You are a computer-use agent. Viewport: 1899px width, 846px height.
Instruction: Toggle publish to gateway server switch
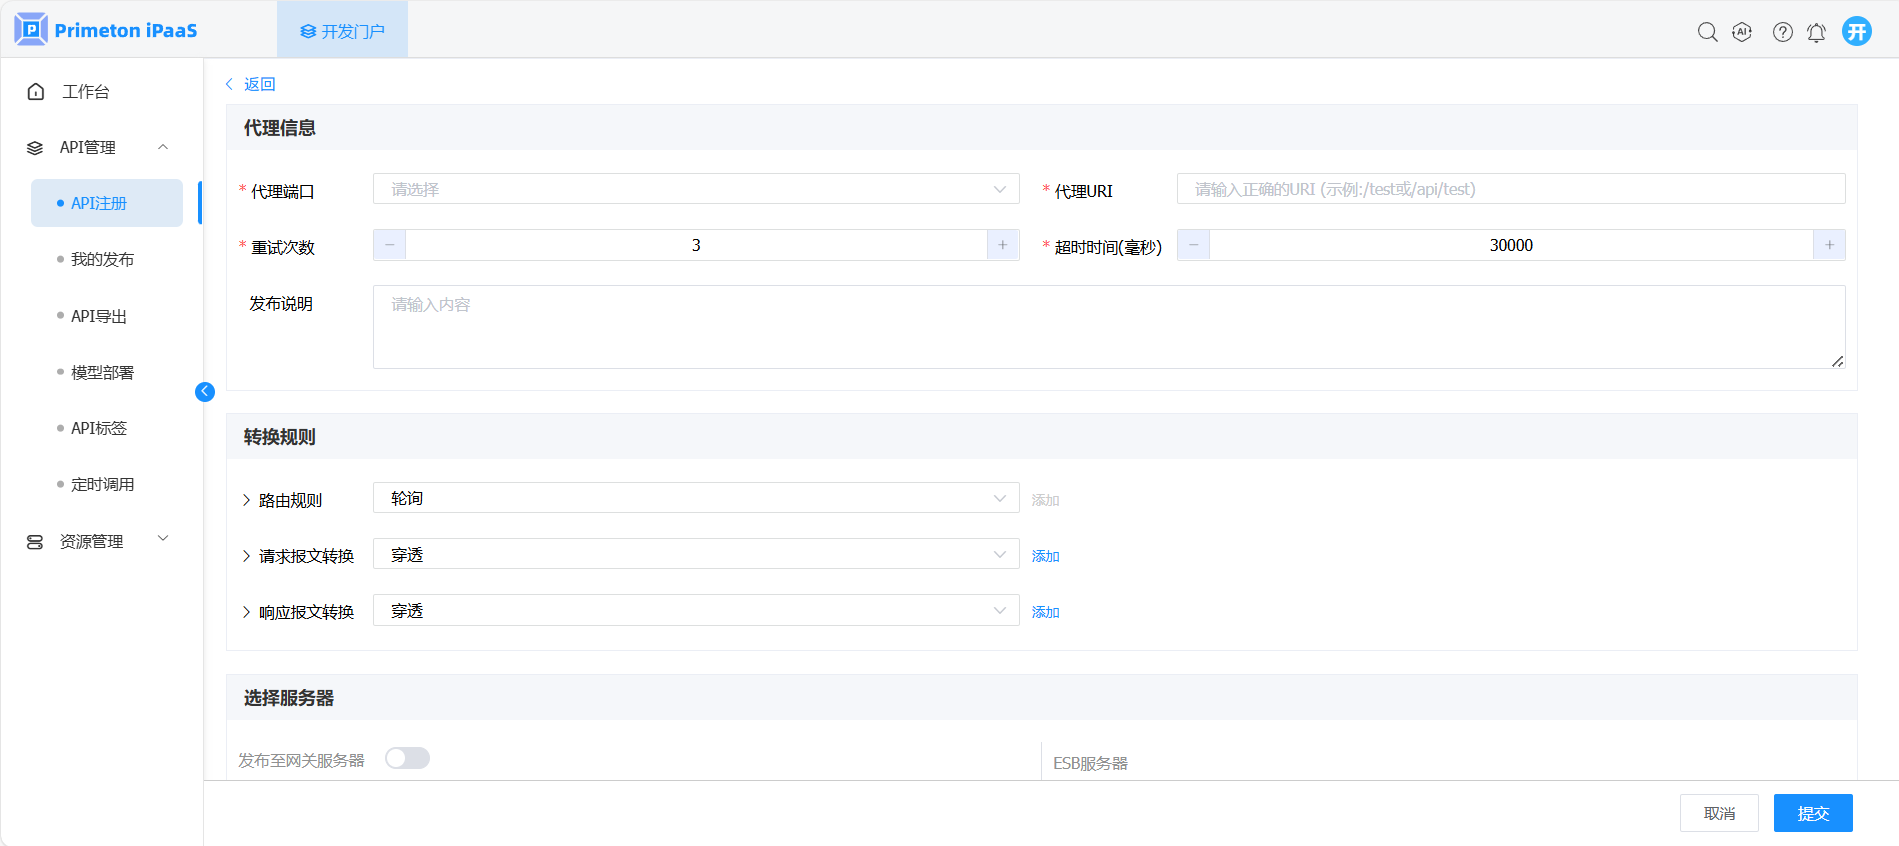tap(407, 759)
